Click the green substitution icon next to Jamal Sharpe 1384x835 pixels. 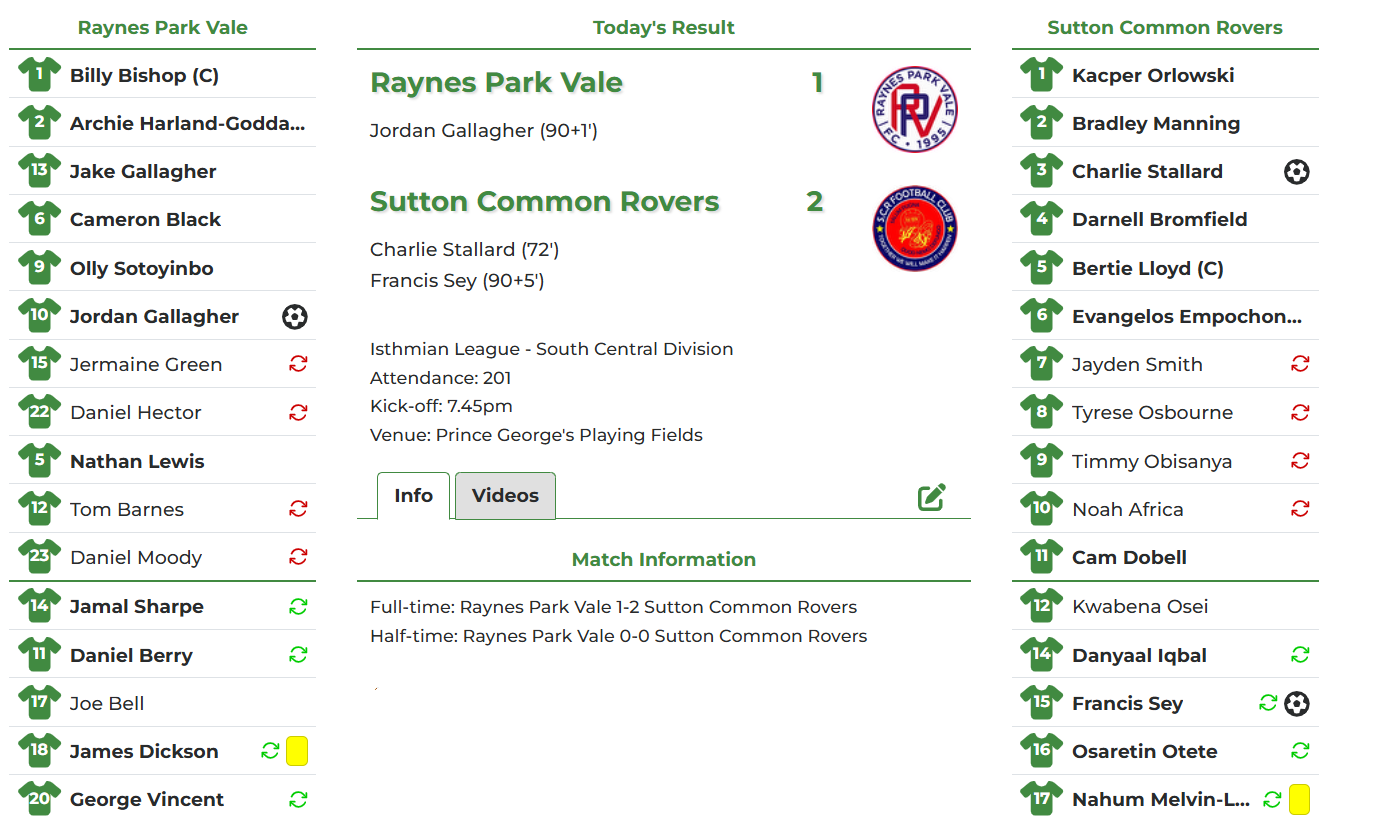(x=298, y=606)
